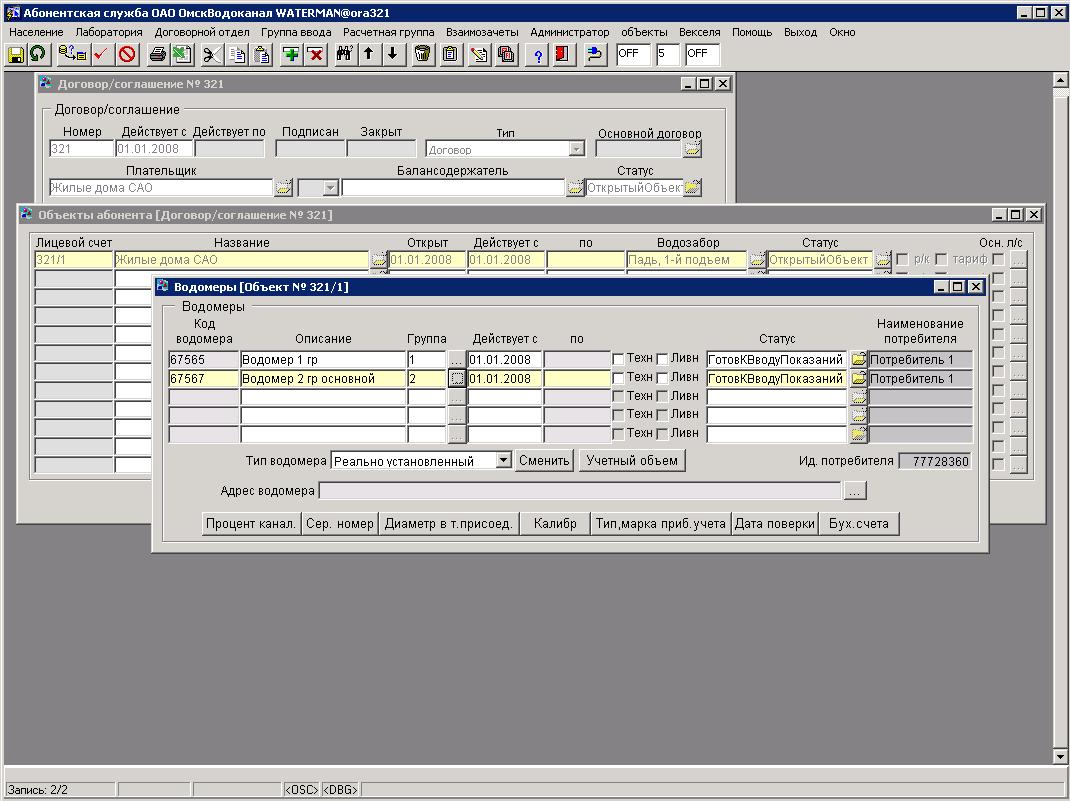Open the Тип dropdown showing Договор
The image size is (1070, 801).
tap(576, 149)
